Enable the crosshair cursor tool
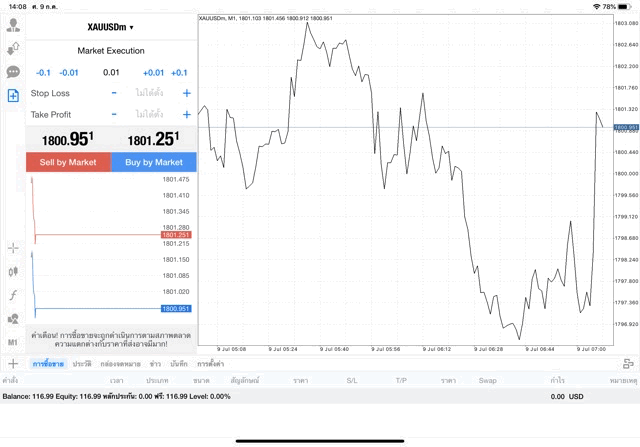 (13, 247)
